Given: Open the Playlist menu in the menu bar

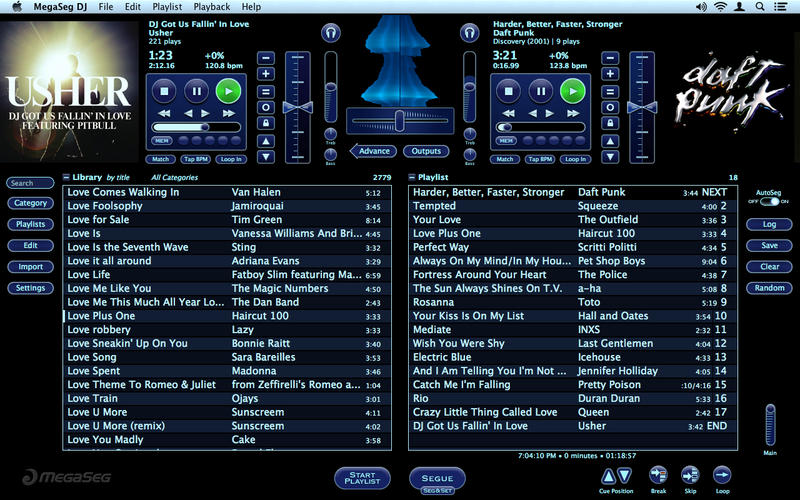Looking at the screenshot, I should (x=166, y=7).
